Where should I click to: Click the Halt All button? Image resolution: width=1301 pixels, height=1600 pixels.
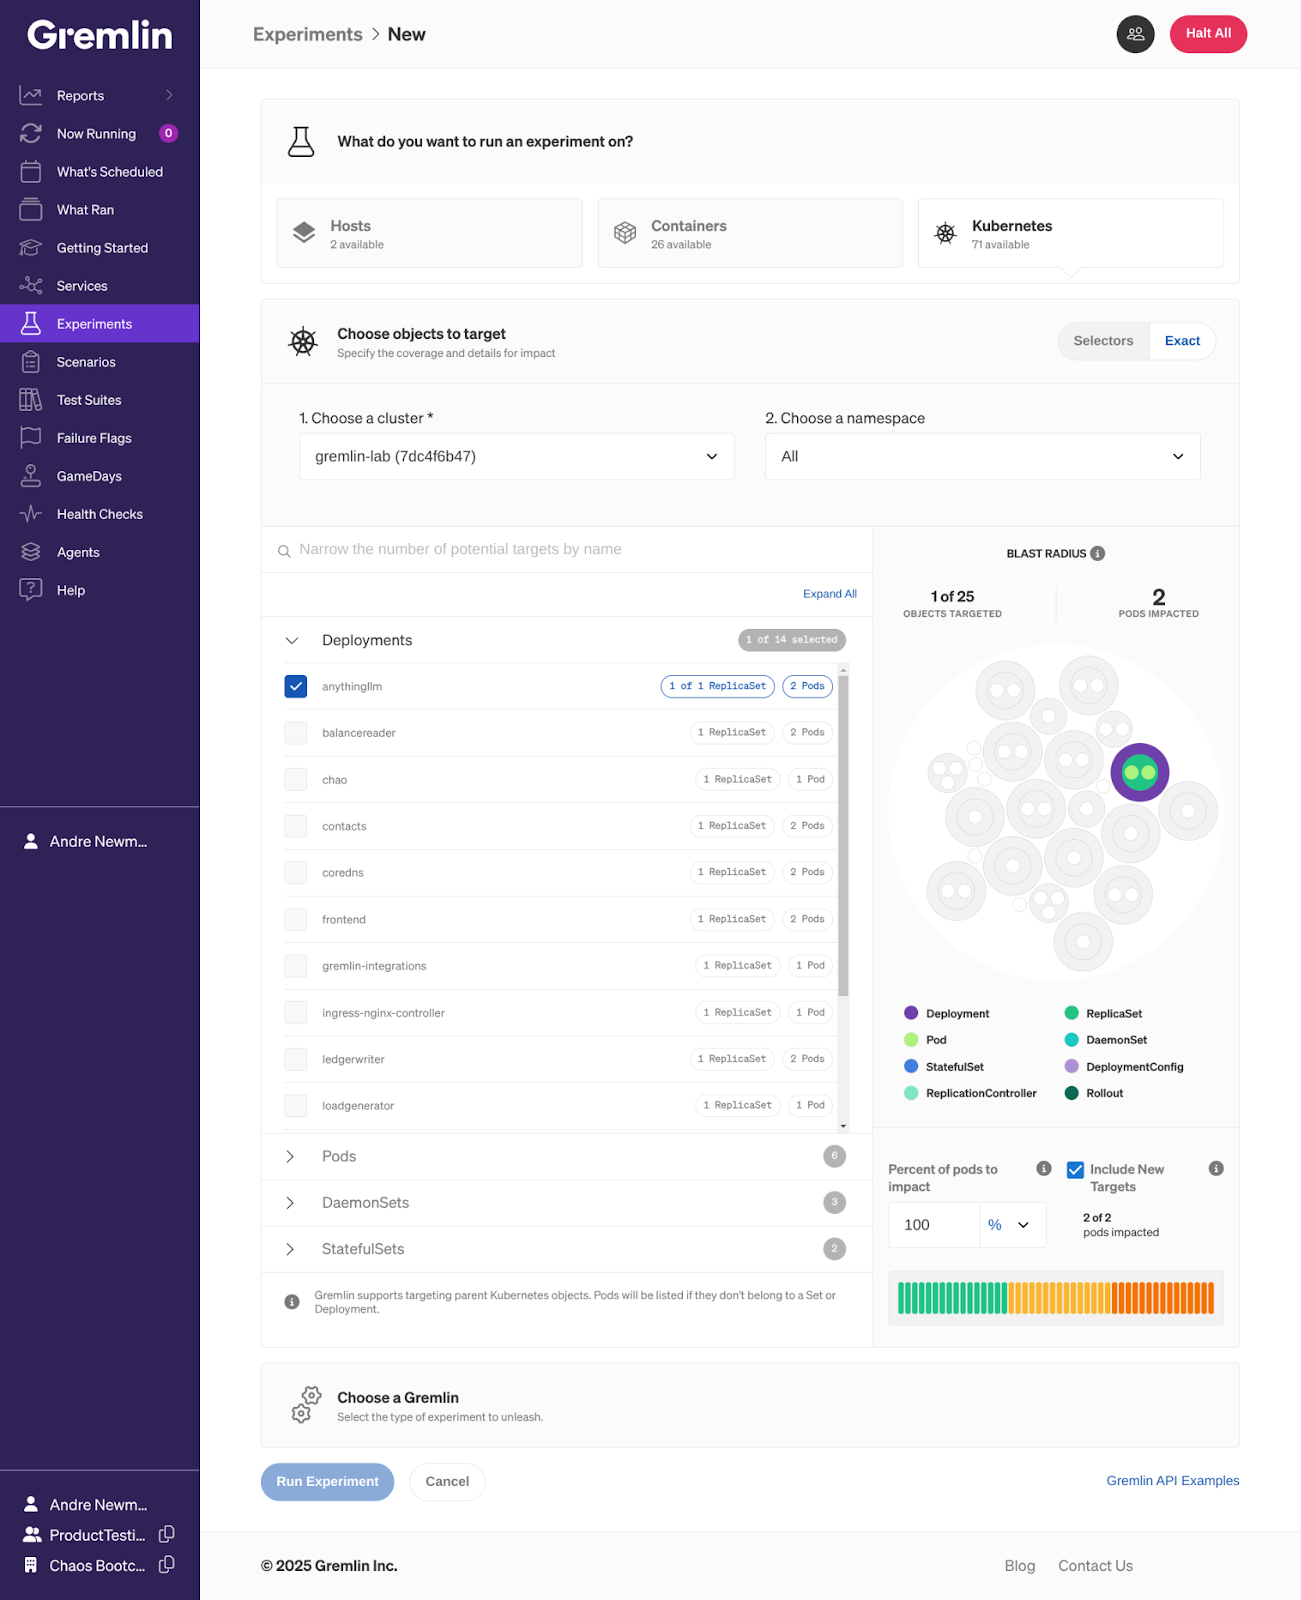pyautogui.click(x=1208, y=33)
